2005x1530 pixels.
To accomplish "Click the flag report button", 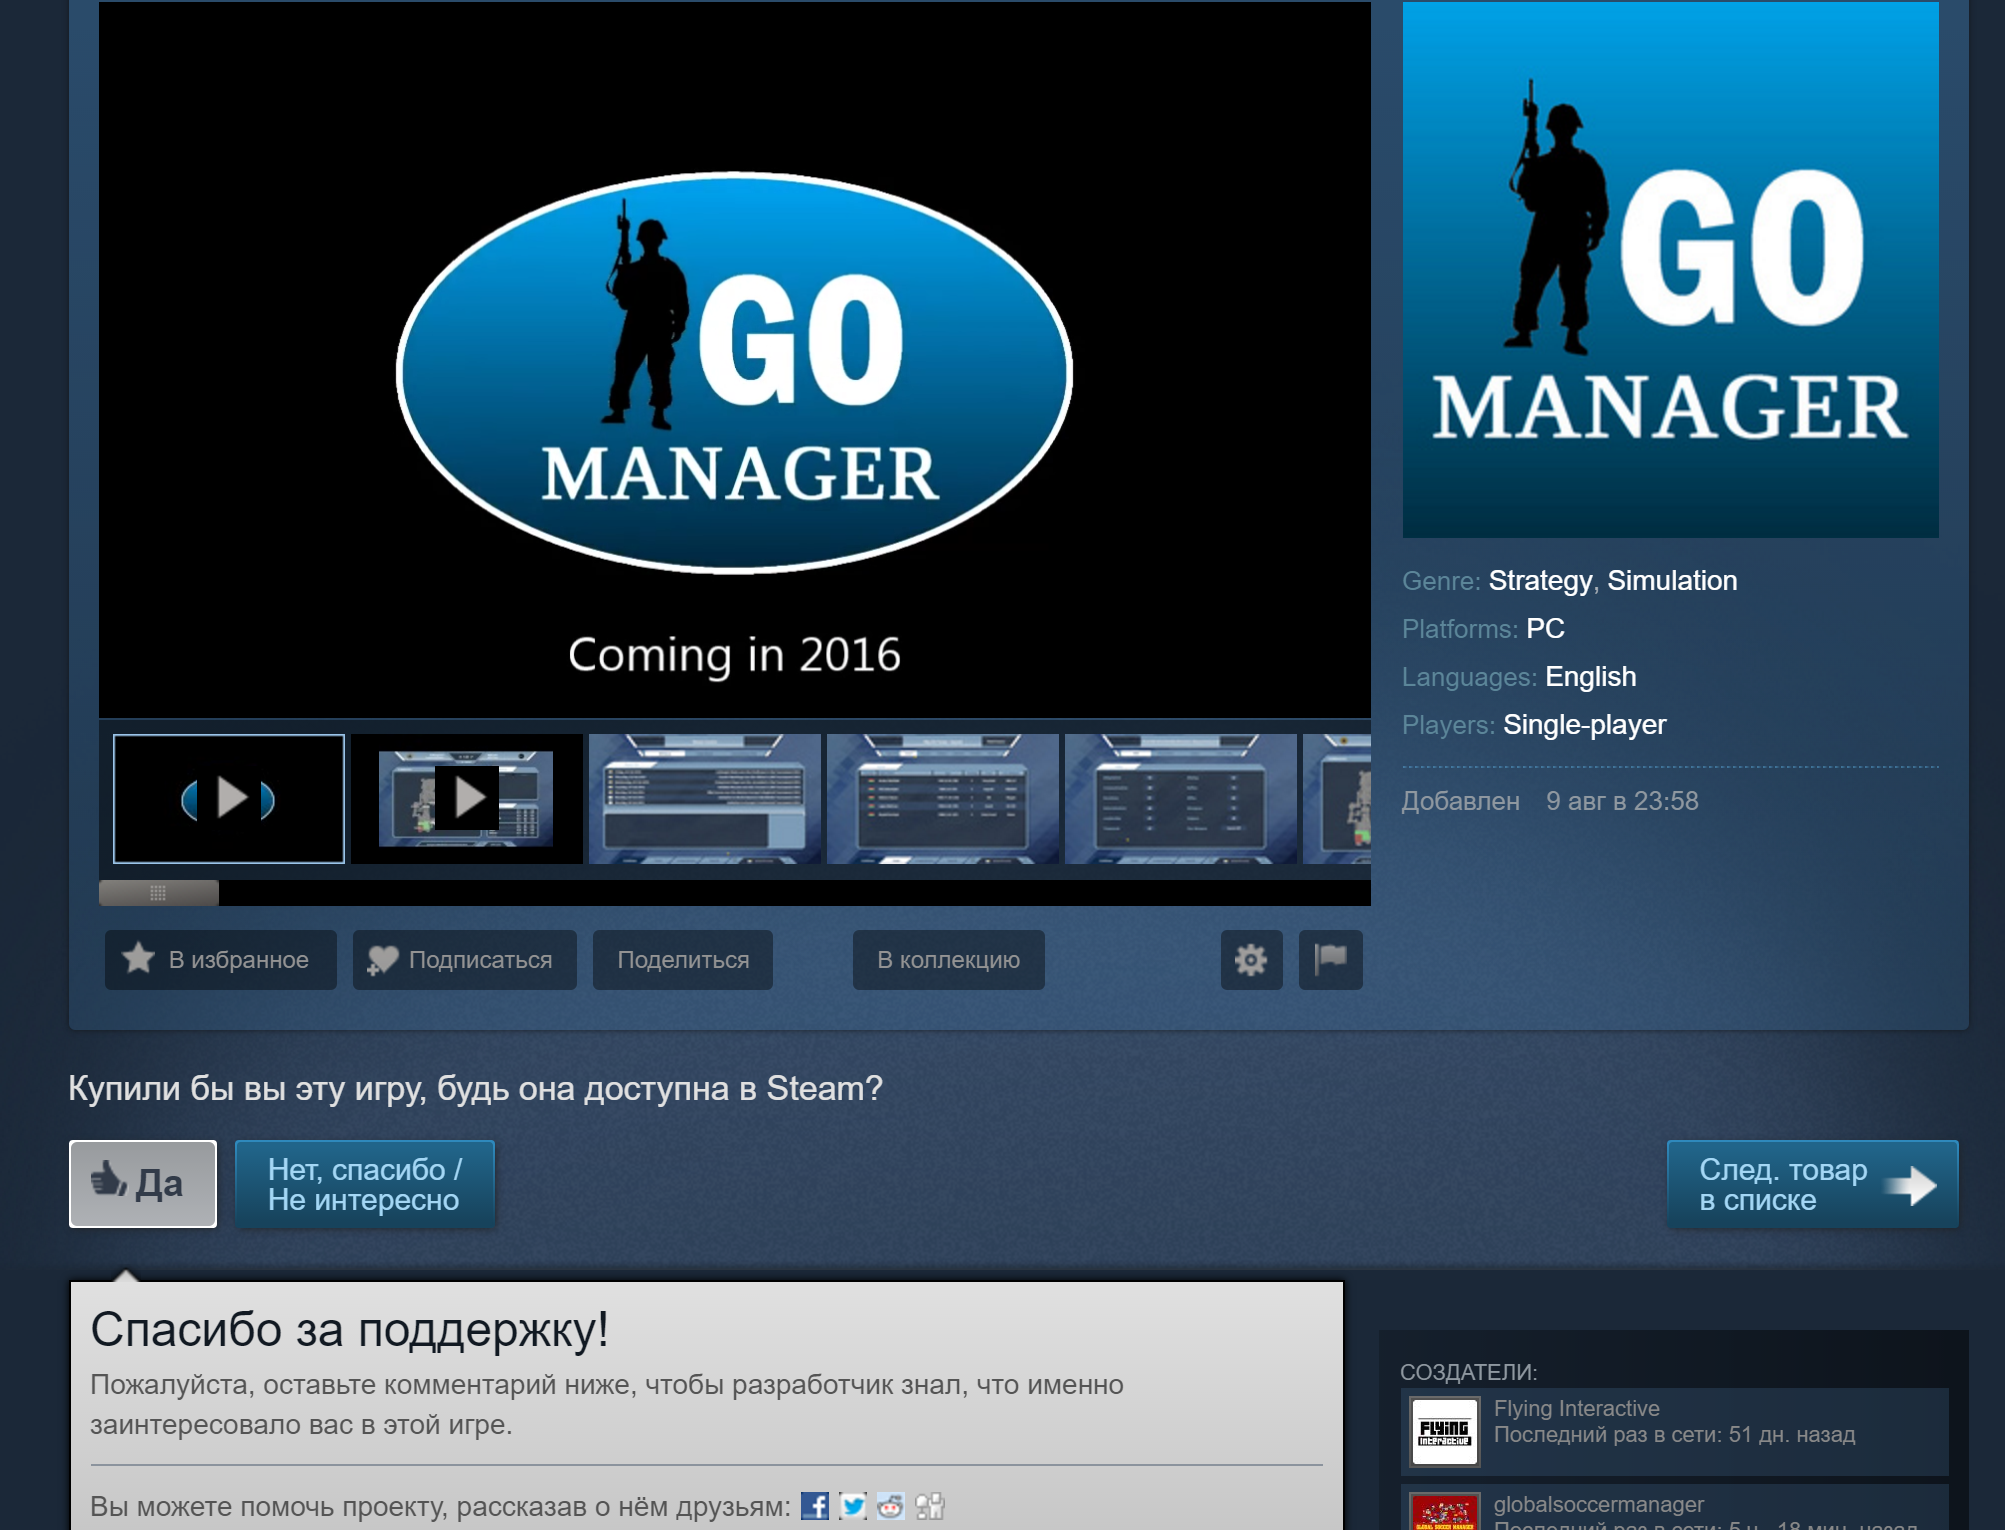I will coord(1330,960).
